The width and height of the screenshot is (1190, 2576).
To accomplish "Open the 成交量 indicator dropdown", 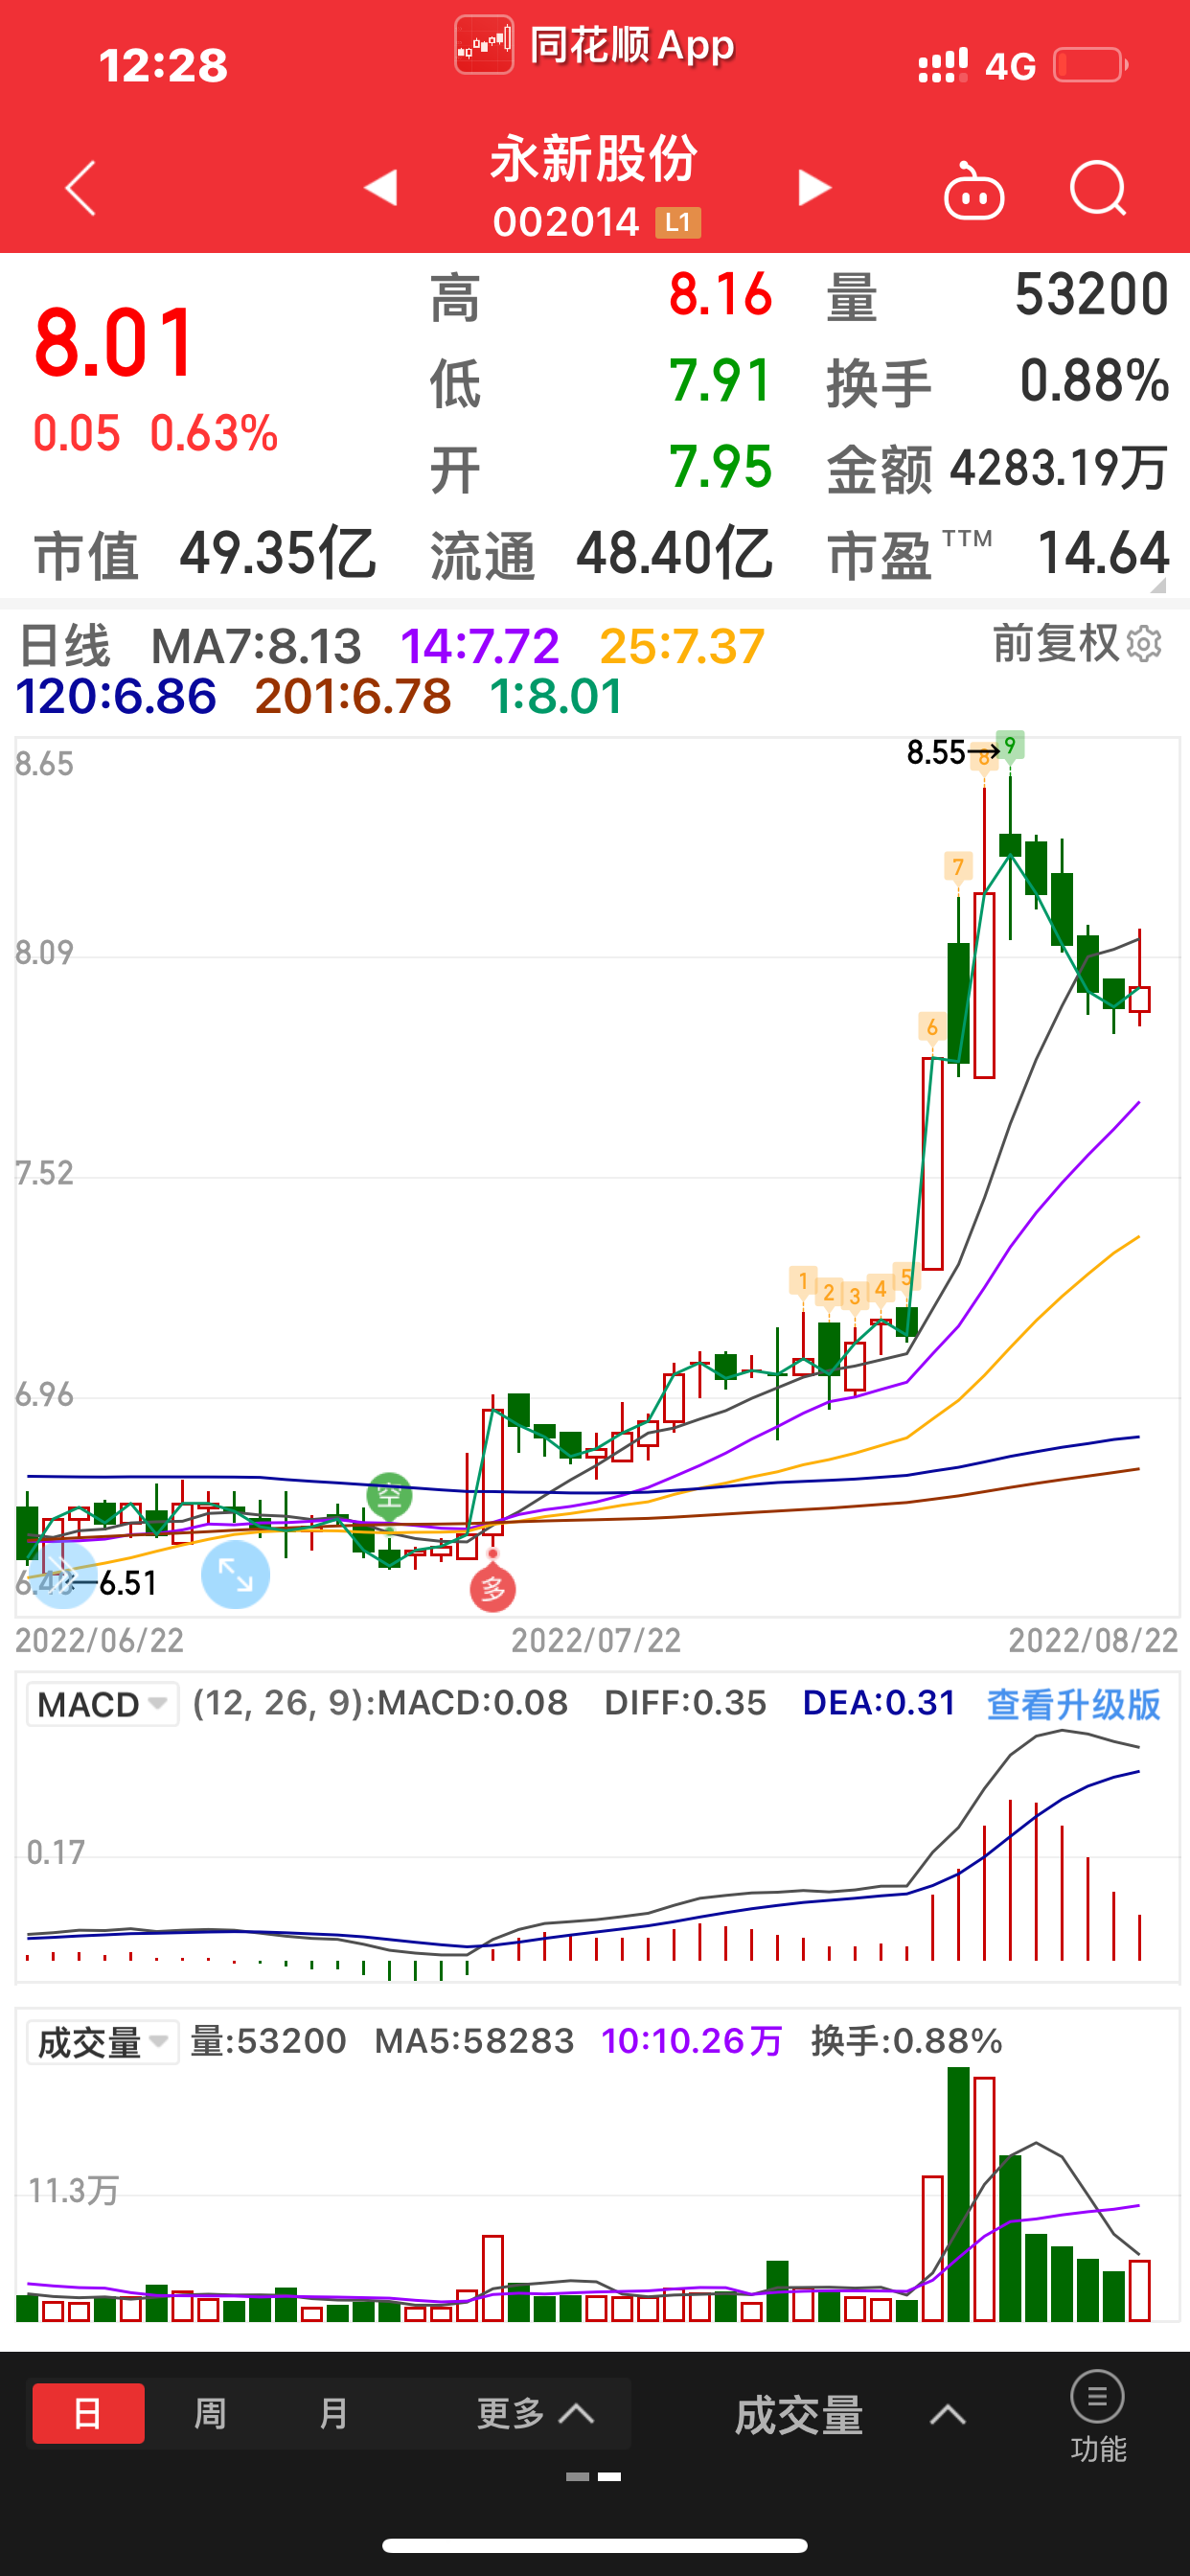I will [102, 2042].
